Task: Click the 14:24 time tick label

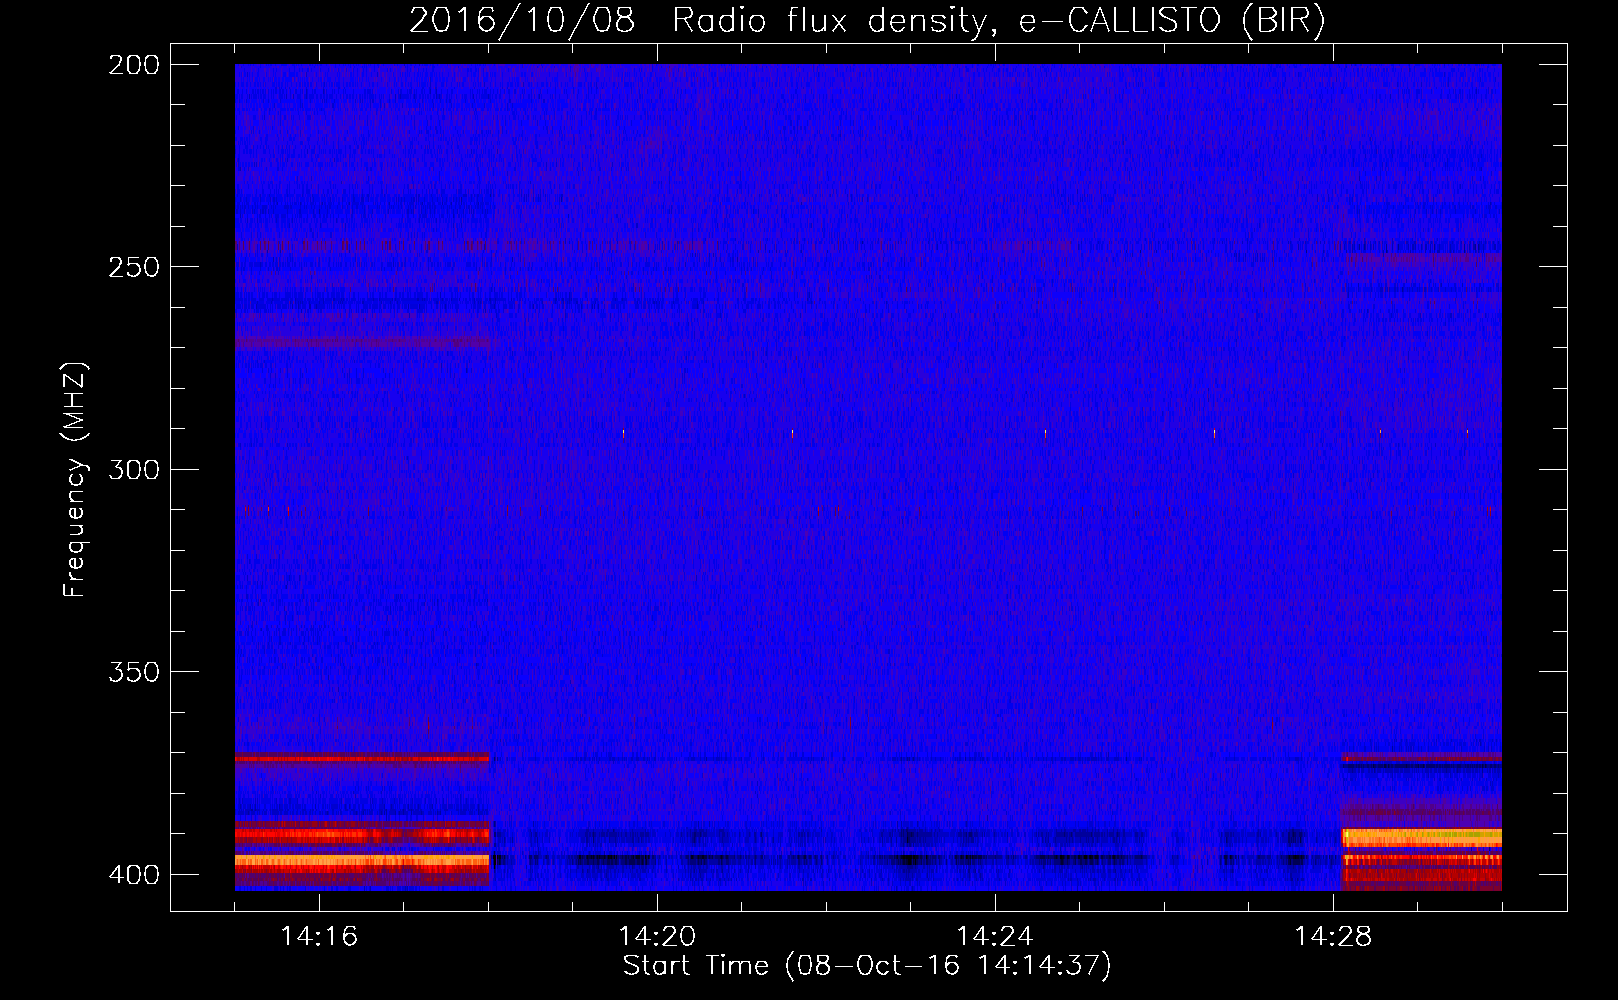Action: [x=995, y=937]
